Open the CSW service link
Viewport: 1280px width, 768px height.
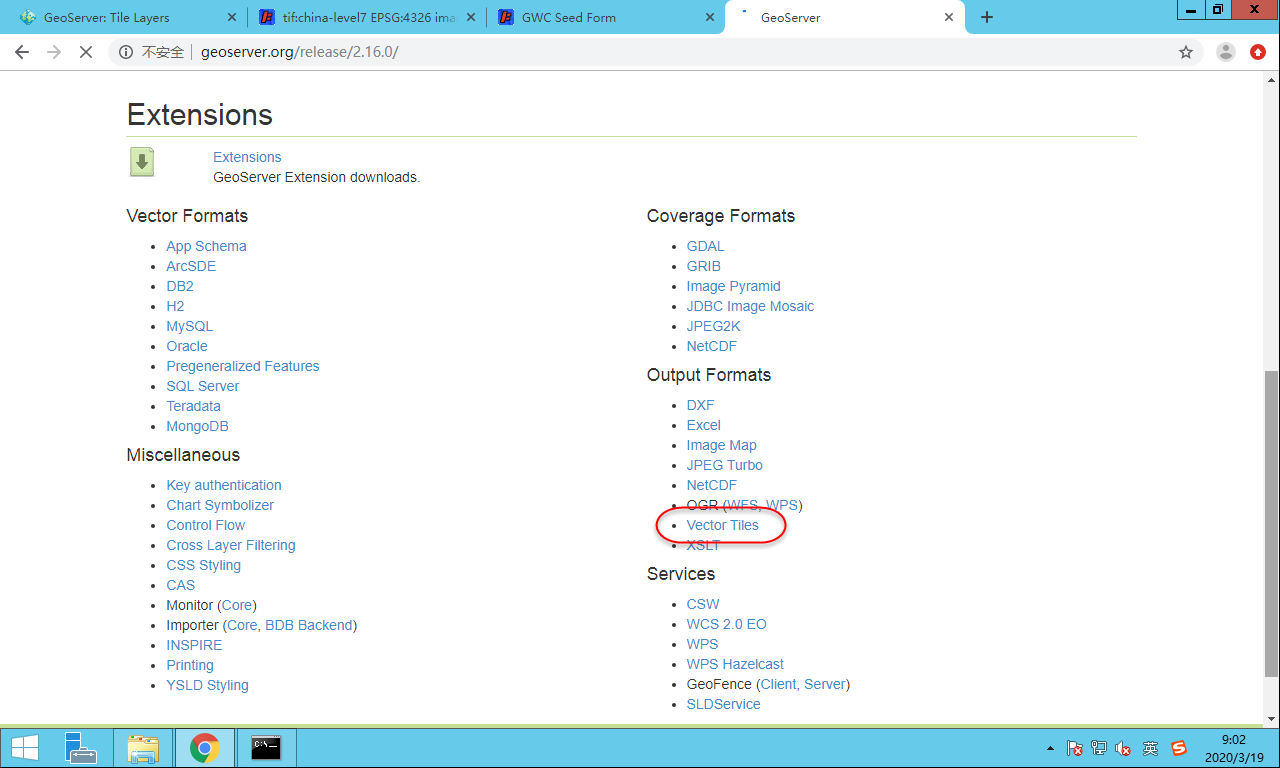(703, 604)
